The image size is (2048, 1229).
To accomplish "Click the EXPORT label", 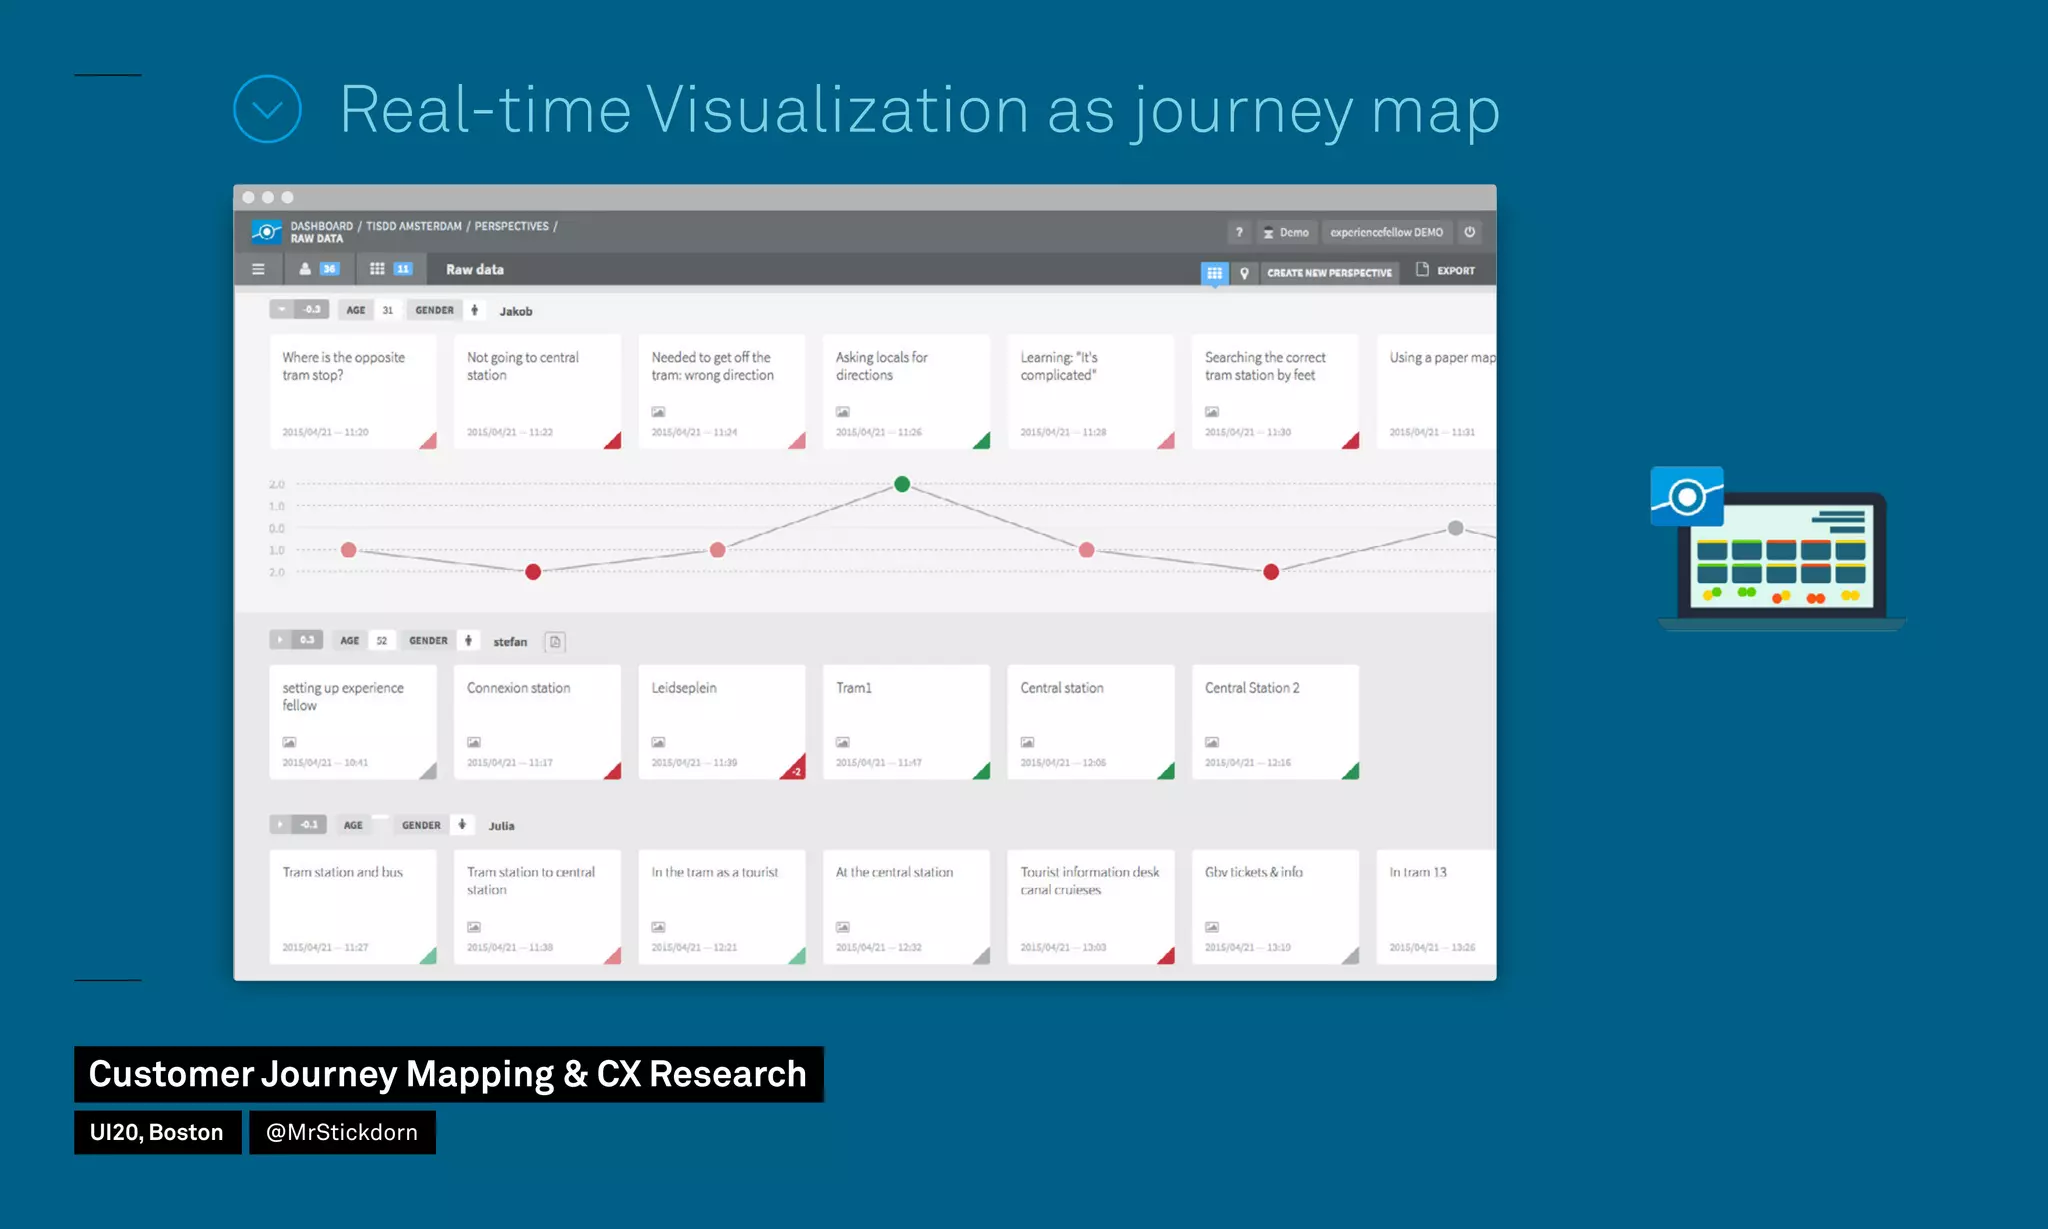I will click(1456, 271).
